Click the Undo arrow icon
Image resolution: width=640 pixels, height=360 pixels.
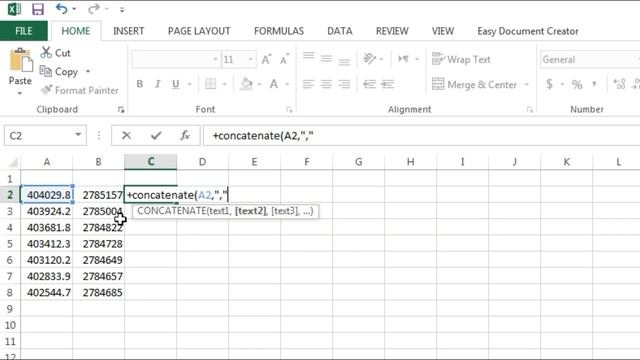[x=61, y=9]
